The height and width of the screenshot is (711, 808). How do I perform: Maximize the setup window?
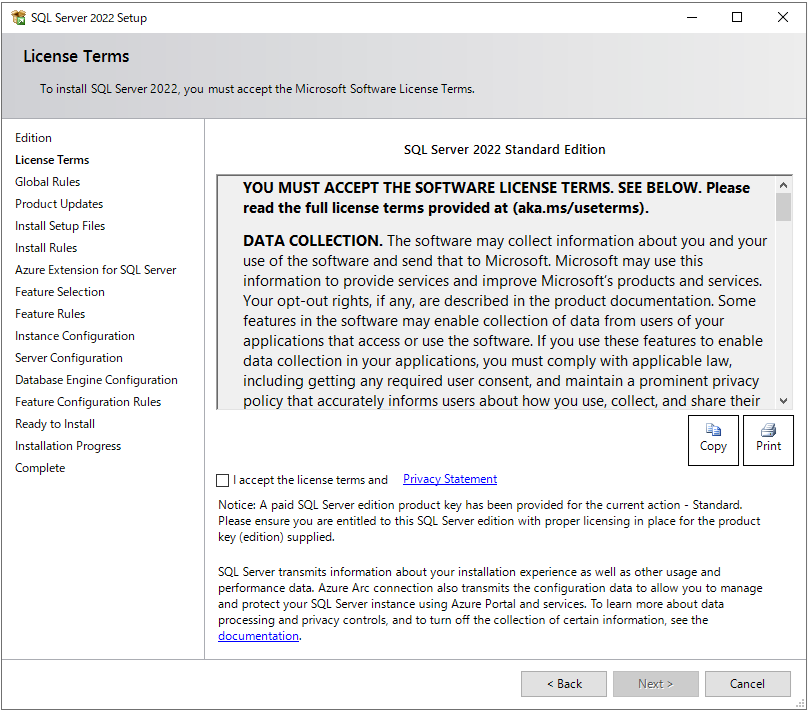(737, 17)
